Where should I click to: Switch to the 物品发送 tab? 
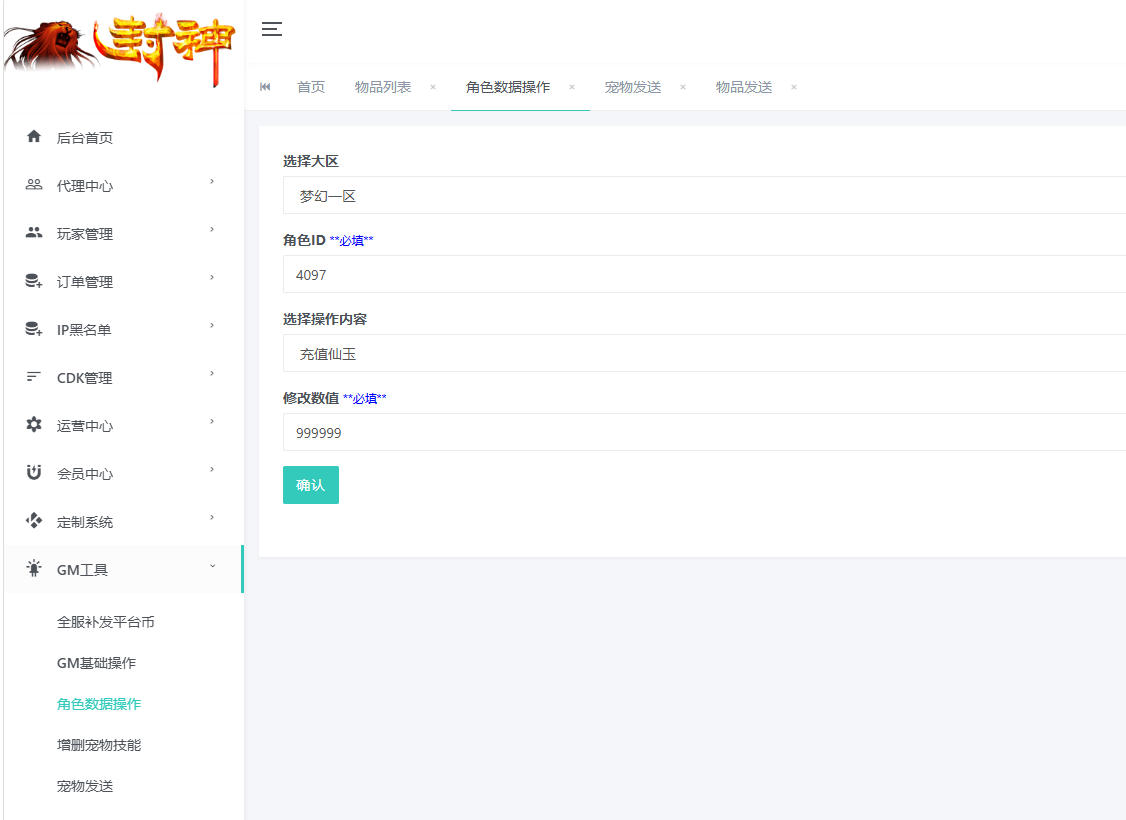[744, 87]
